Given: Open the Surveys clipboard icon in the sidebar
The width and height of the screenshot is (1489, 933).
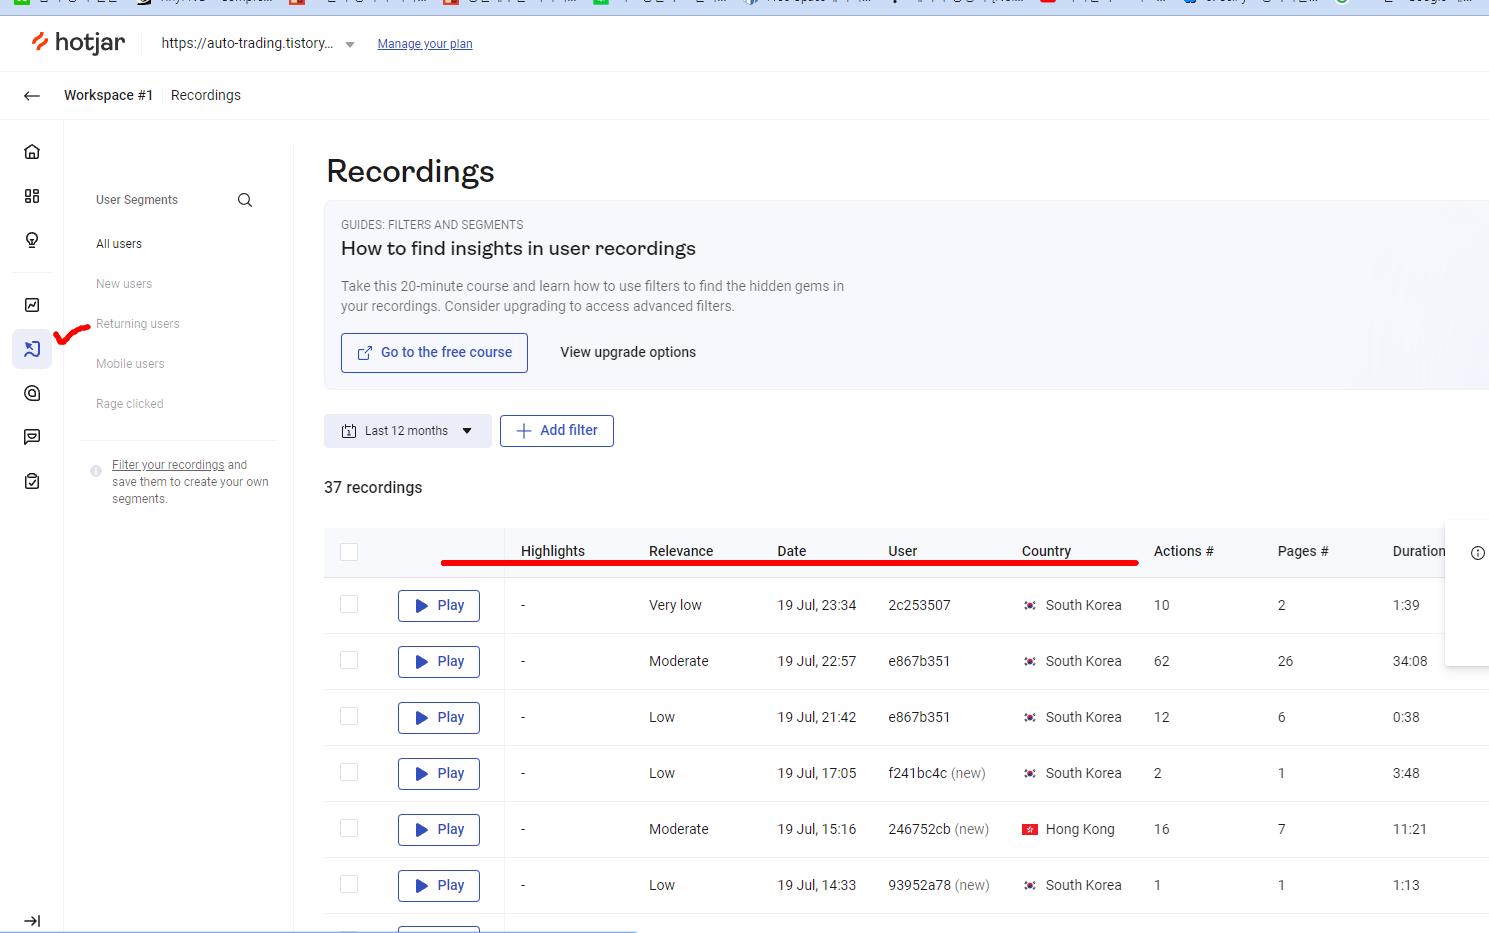Looking at the screenshot, I should [x=32, y=481].
